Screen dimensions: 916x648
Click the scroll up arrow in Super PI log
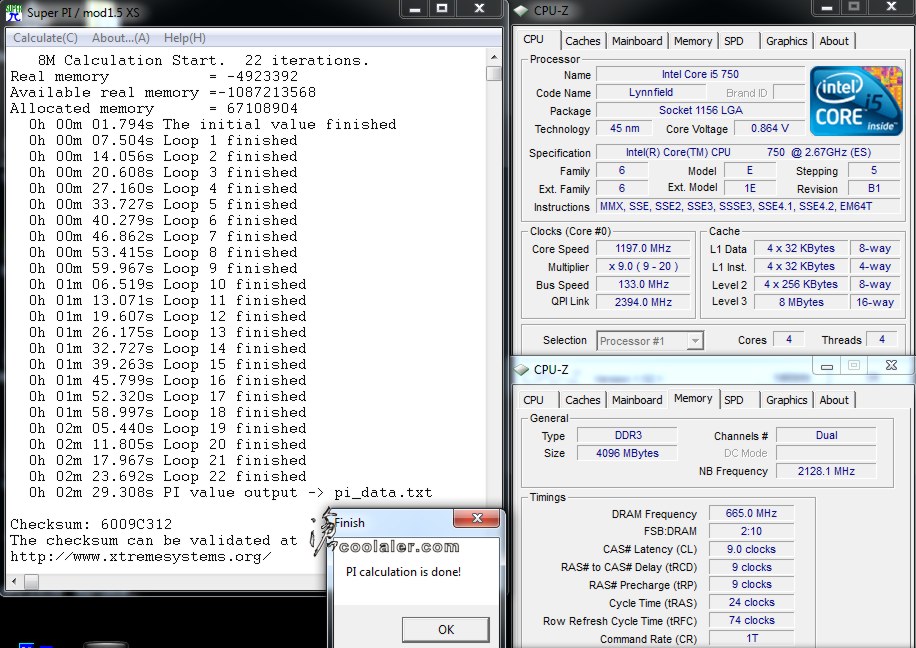[494, 57]
